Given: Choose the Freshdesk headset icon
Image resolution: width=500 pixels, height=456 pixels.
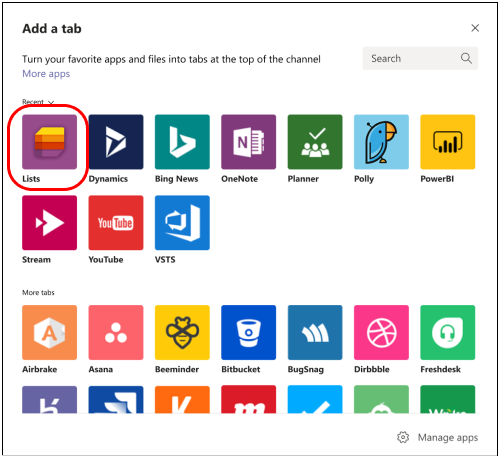Looking at the screenshot, I should [x=447, y=332].
